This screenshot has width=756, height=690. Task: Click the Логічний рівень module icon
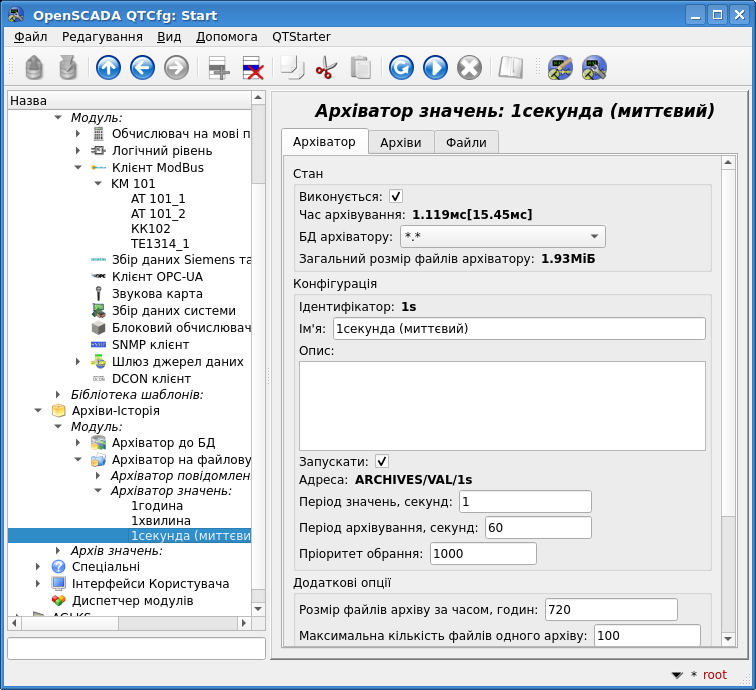click(98, 150)
